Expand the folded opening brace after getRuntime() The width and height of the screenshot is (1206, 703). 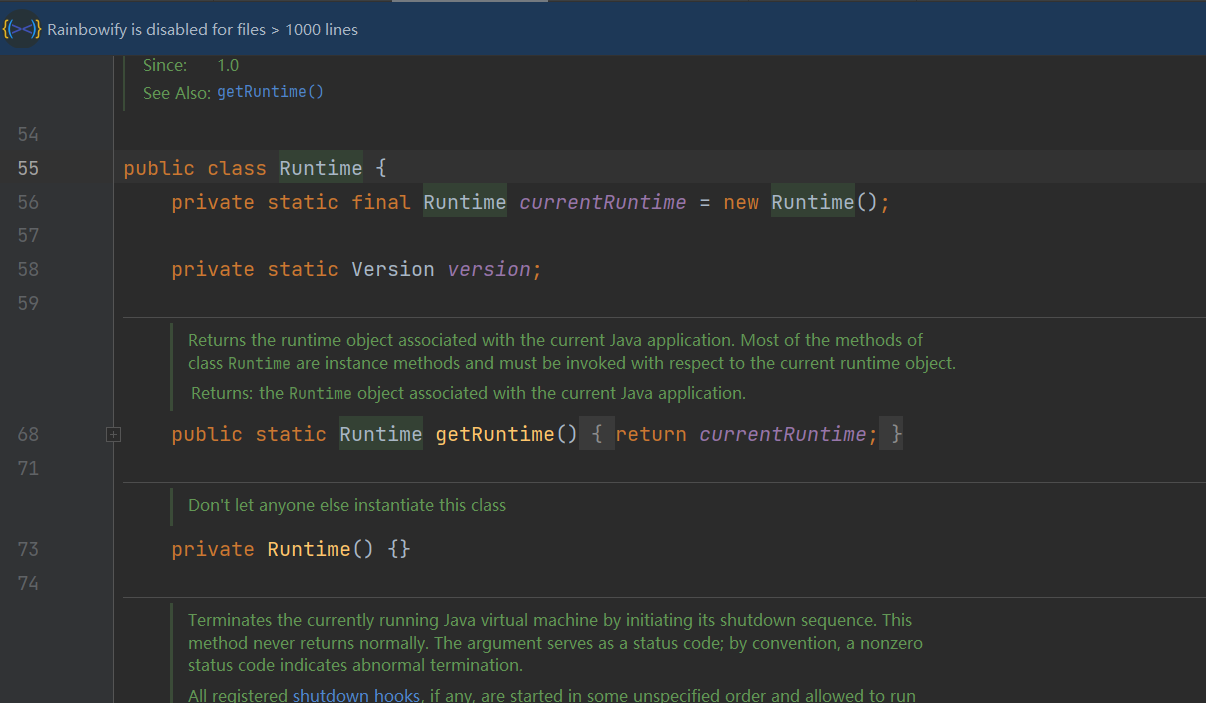[x=596, y=434]
